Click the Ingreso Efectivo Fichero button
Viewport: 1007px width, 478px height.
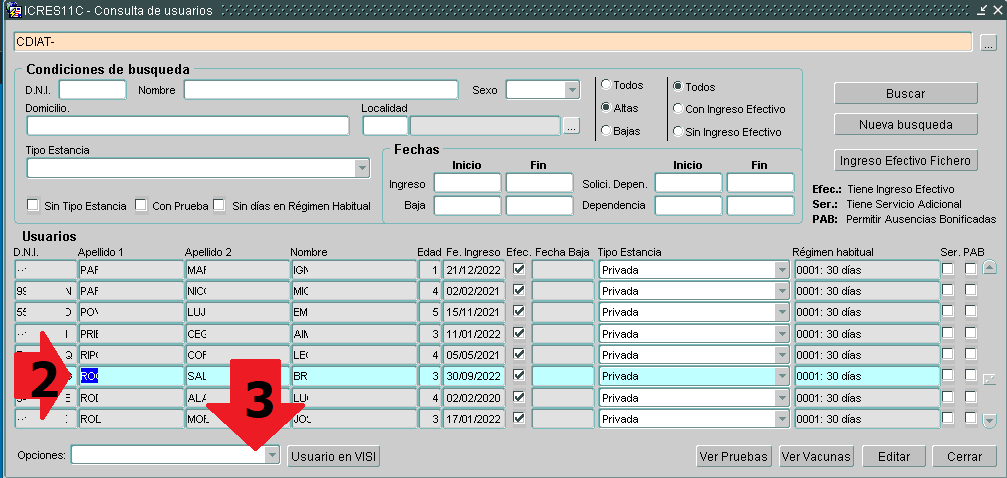905,160
